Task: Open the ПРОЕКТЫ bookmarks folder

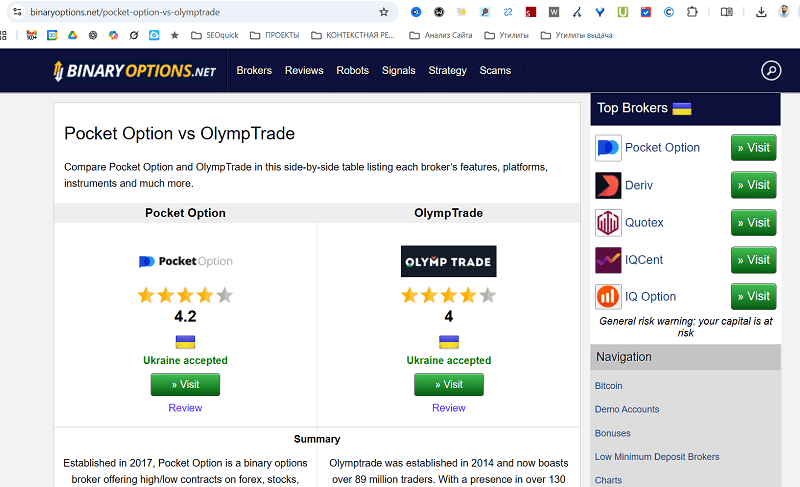Action: coord(274,35)
